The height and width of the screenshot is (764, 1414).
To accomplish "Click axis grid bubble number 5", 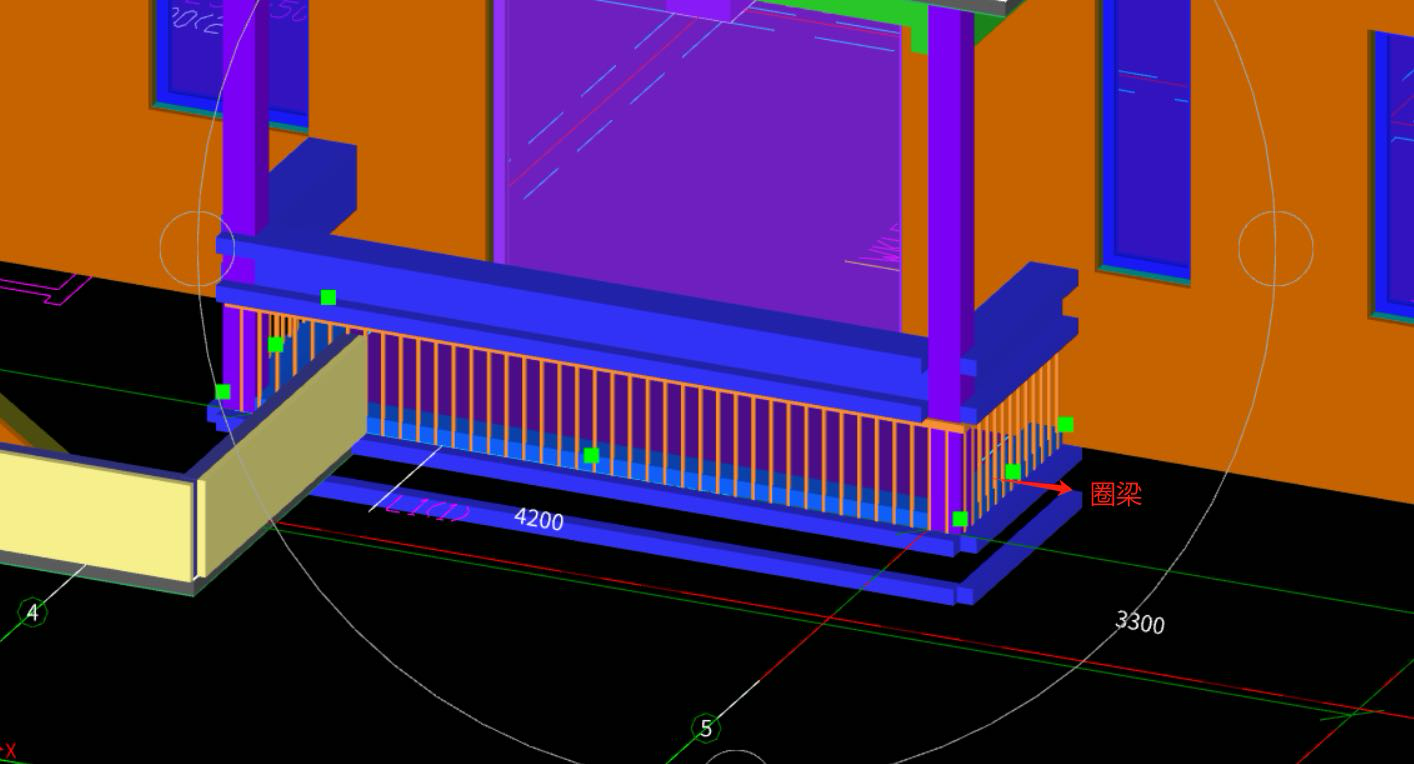I will point(706,728).
